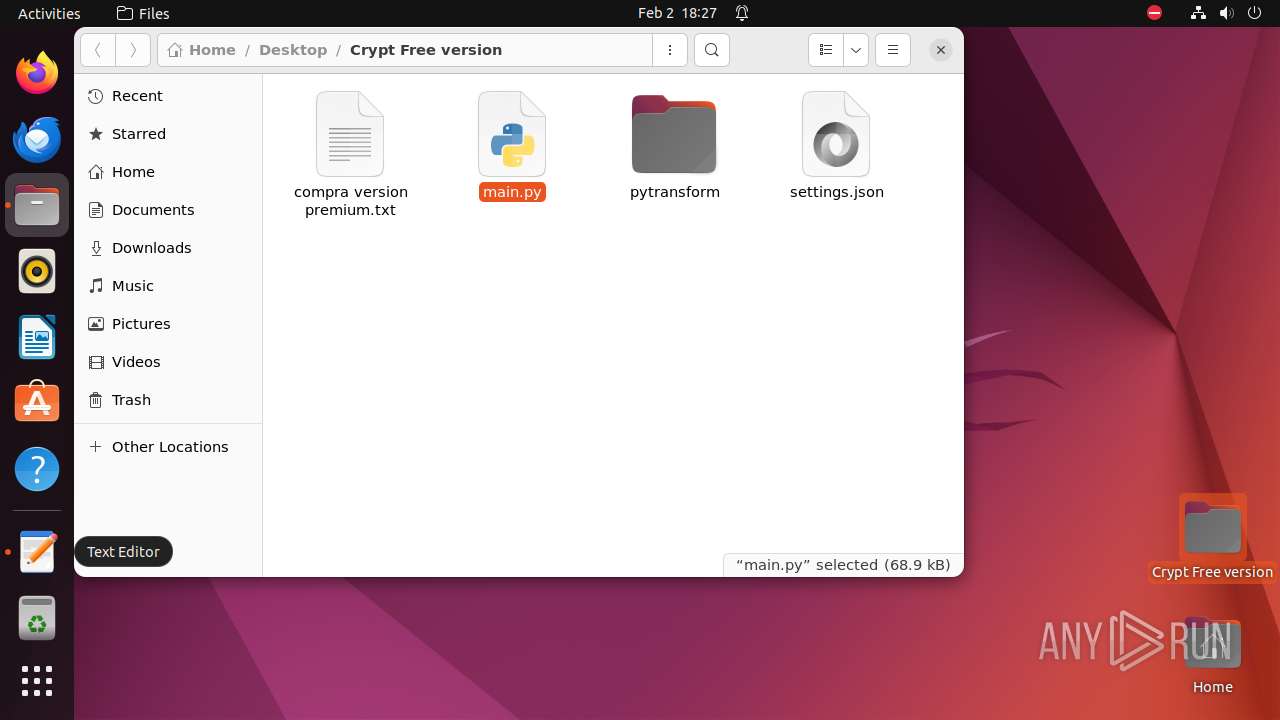Go back with the back arrow
This screenshot has width=1280, height=720.
98,50
